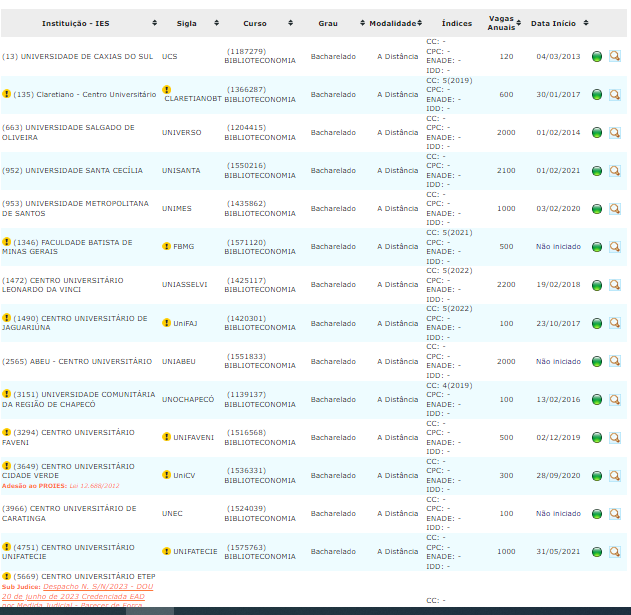Click course code 1550216 Biblioteconomia
Screen dimensions: 631x615
260,171
